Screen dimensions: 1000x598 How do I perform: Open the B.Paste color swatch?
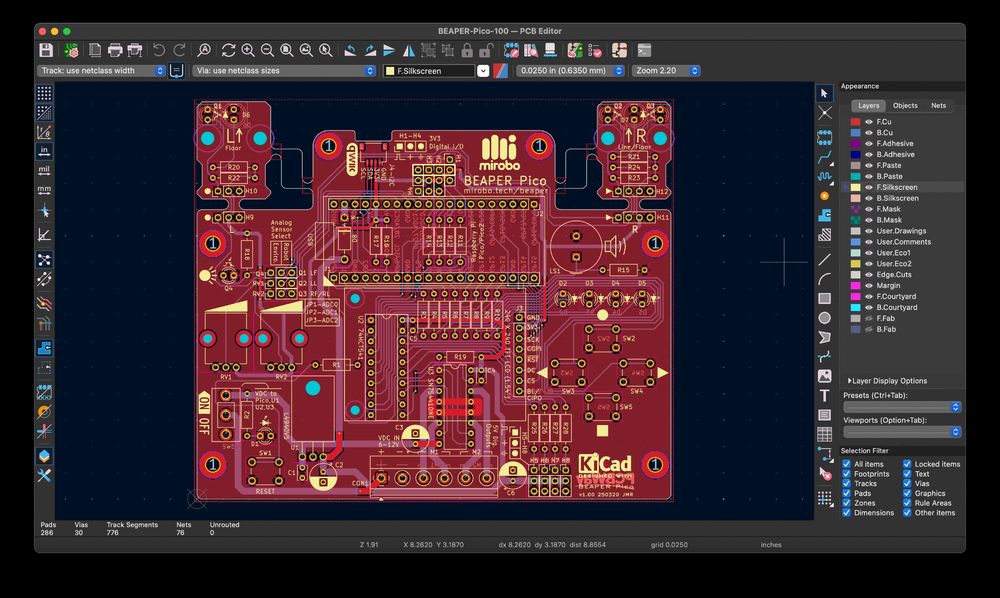pos(855,176)
